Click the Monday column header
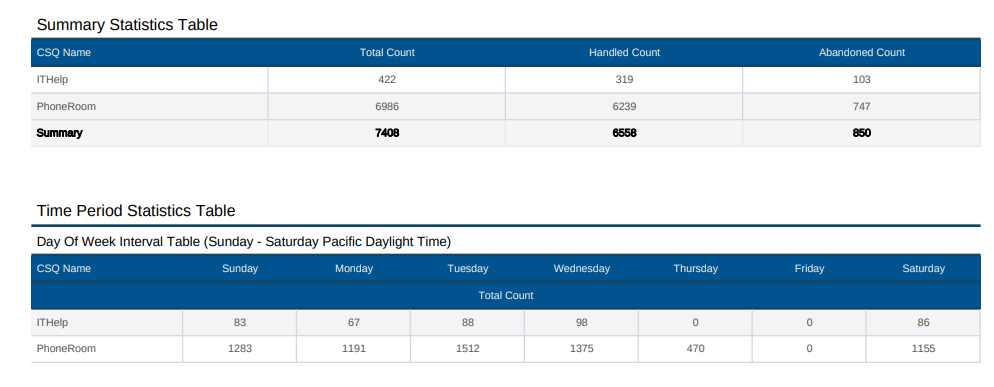Screen dimensions: 994x387 pyautogui.click(x=354, y=268)
